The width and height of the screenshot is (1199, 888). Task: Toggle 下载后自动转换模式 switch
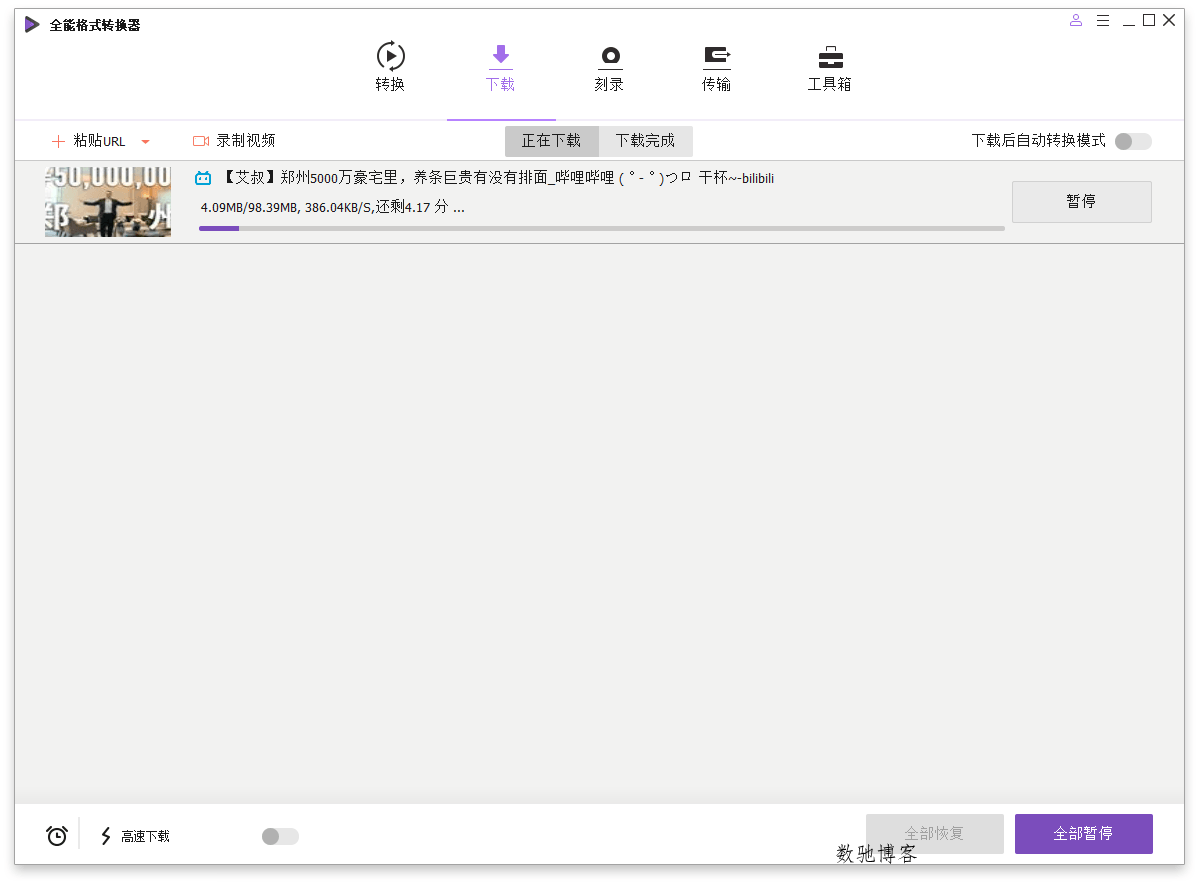(x=1132, y=141)
